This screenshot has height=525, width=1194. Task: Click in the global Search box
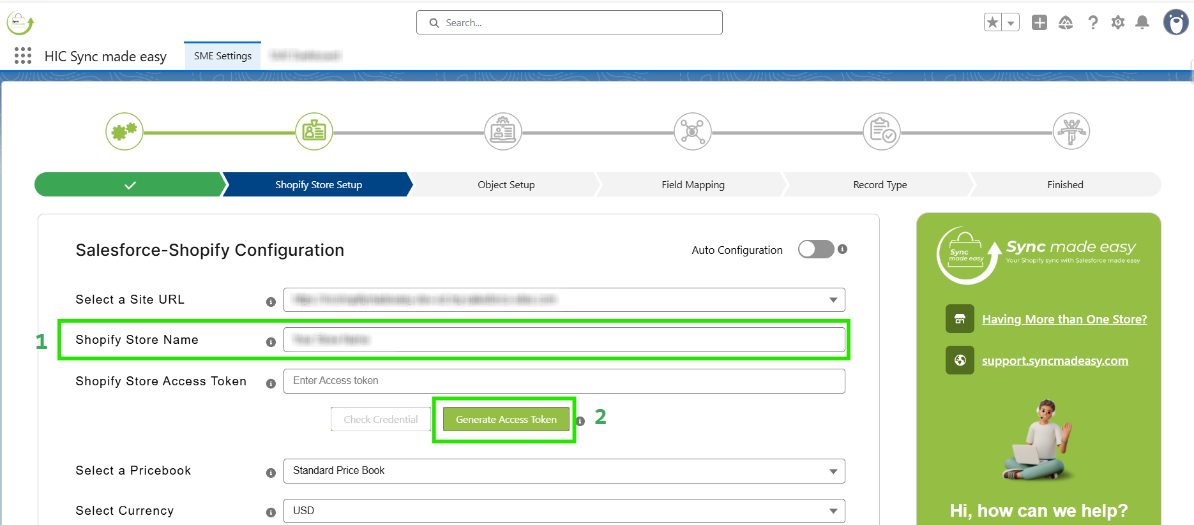tap(569, 23)
